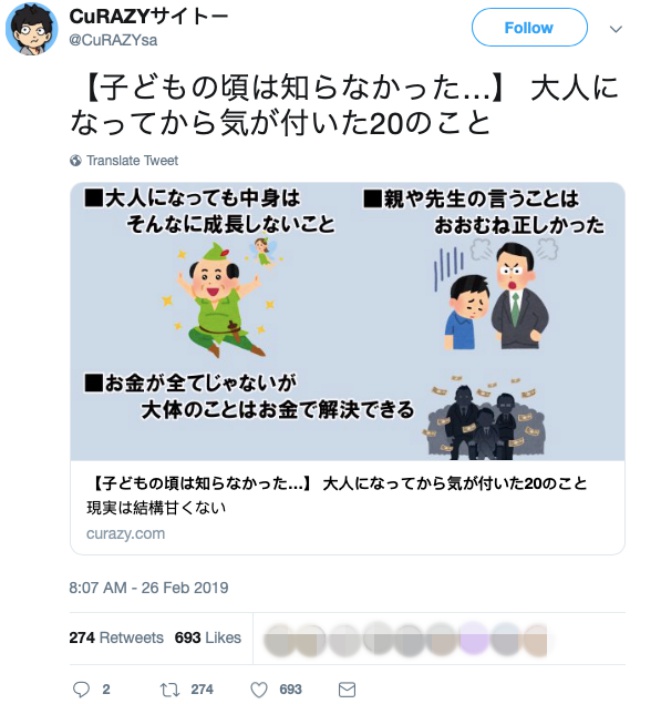Open the @CuRAZYsa handle link
This screenshot has height=704, width=661.
coord(113,40)
